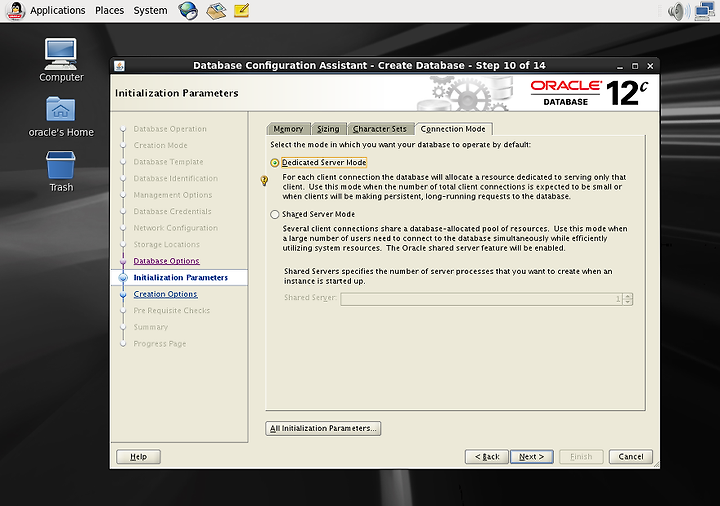Minimize the Database Configuration Assistant window
Image resolution: width=720 pixels, height=506 pixels.
620,66
